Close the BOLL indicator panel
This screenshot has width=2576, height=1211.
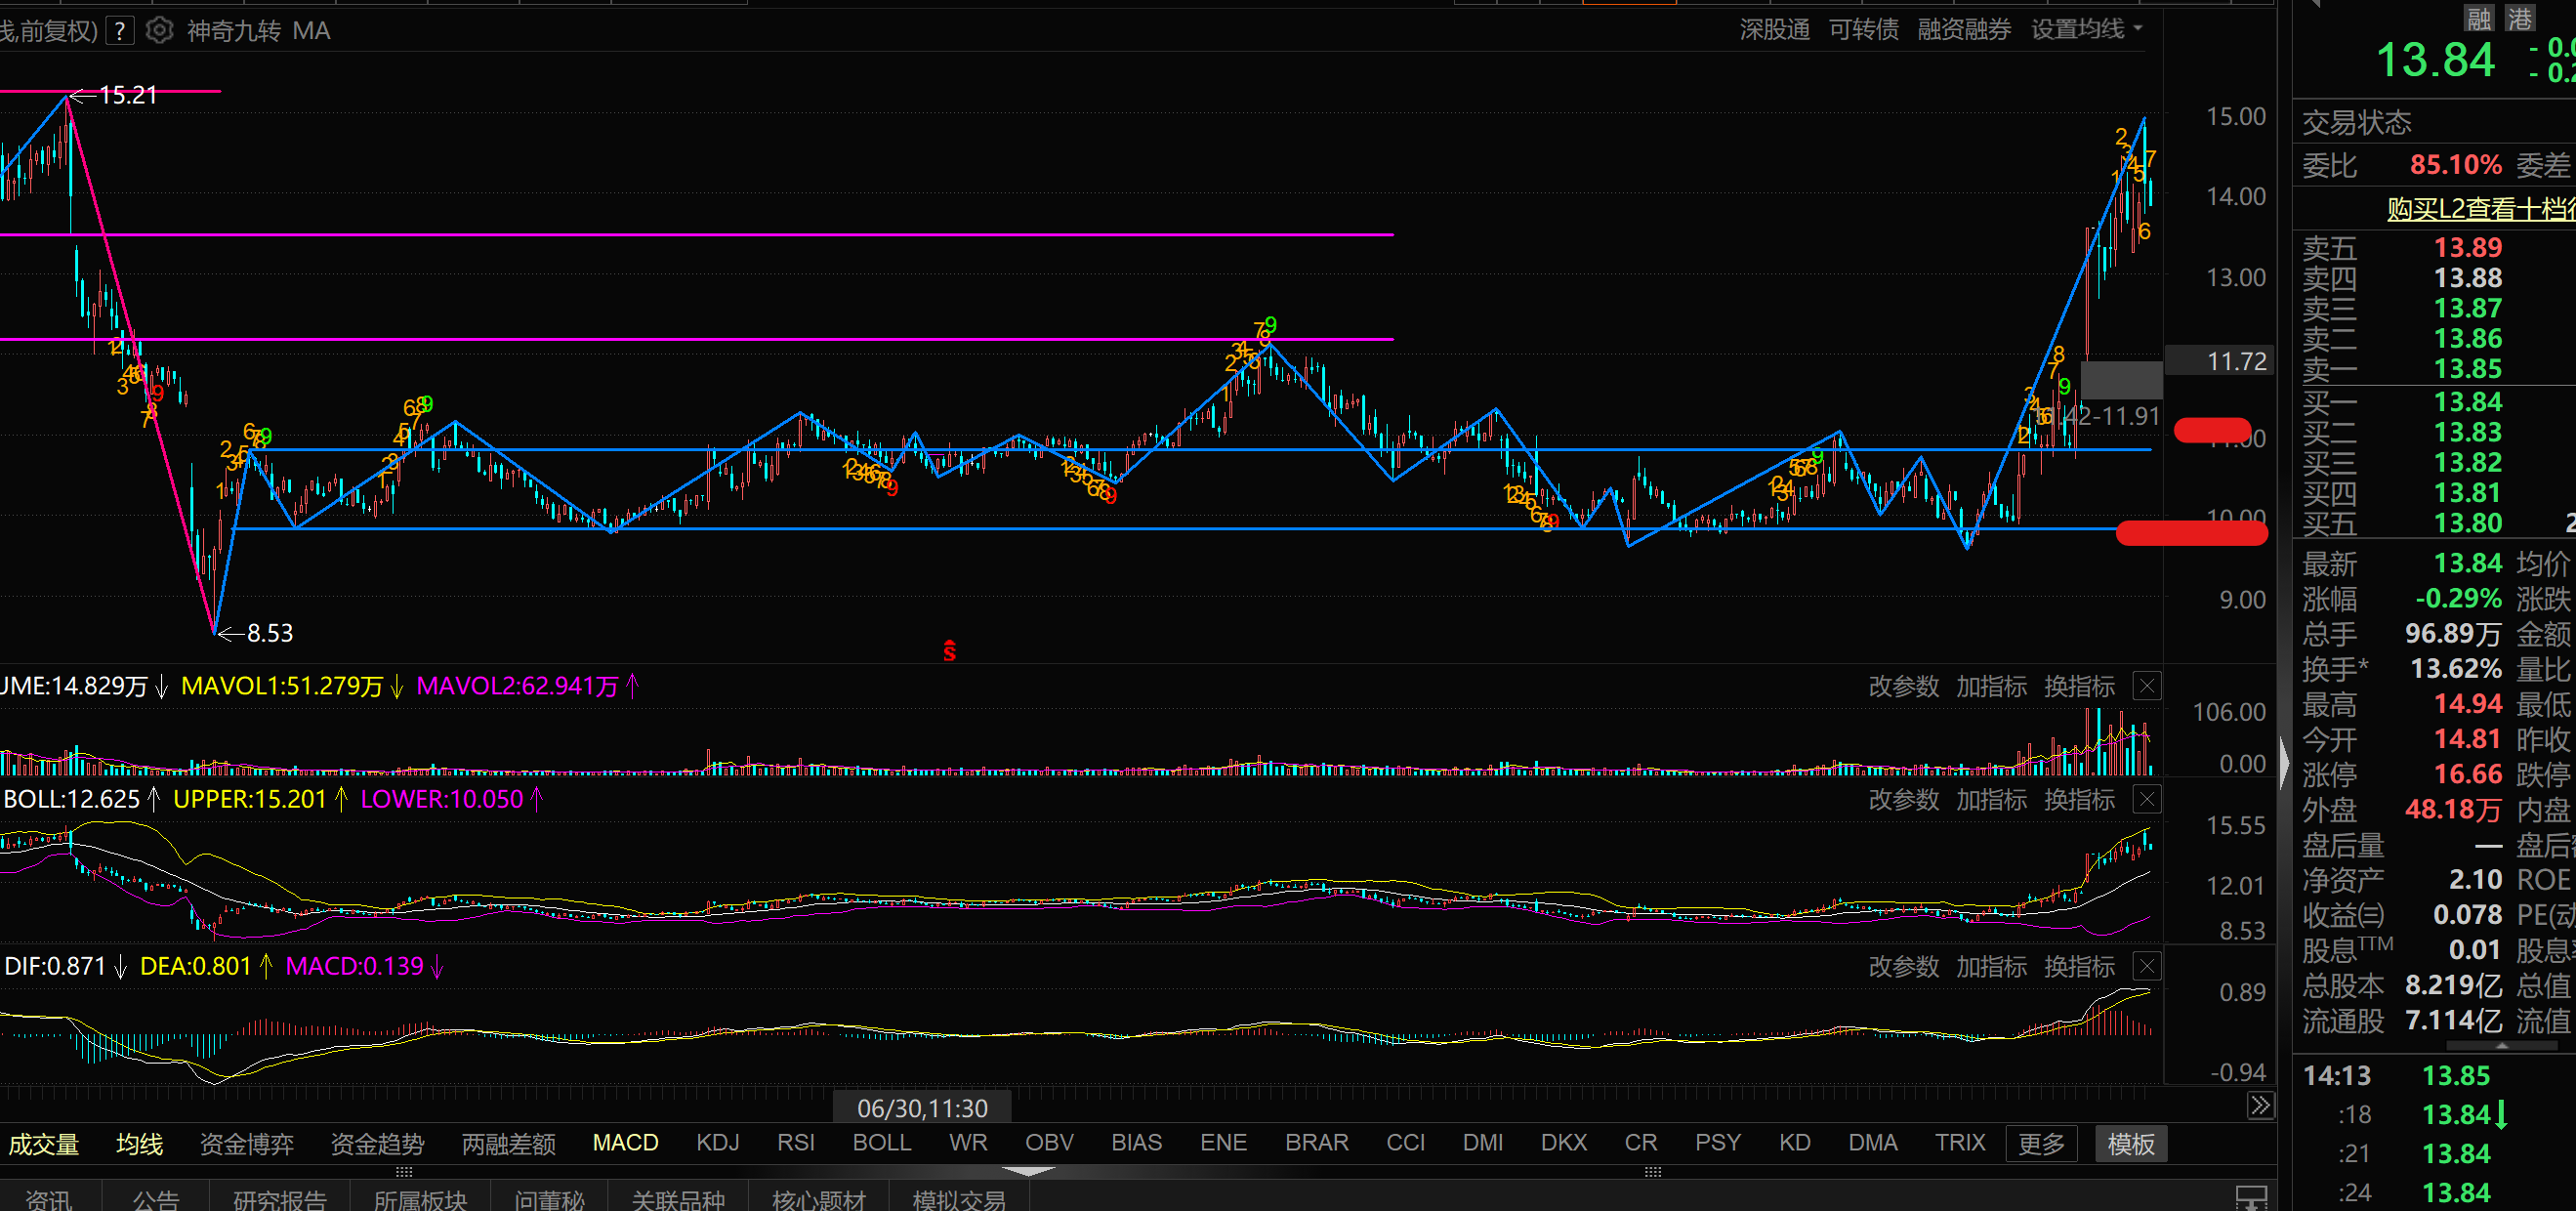pos(2147,799)
